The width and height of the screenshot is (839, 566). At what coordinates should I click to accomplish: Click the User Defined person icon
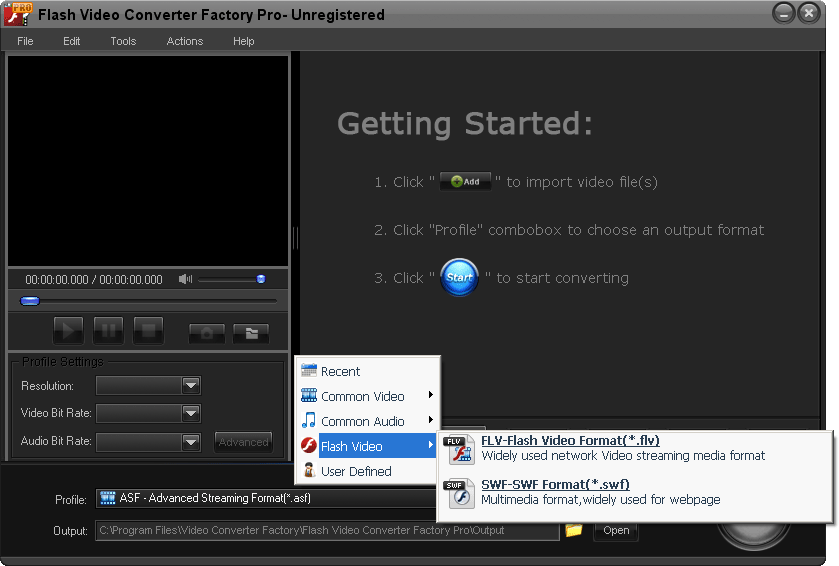pyautogui.click(x=309, y=470)
